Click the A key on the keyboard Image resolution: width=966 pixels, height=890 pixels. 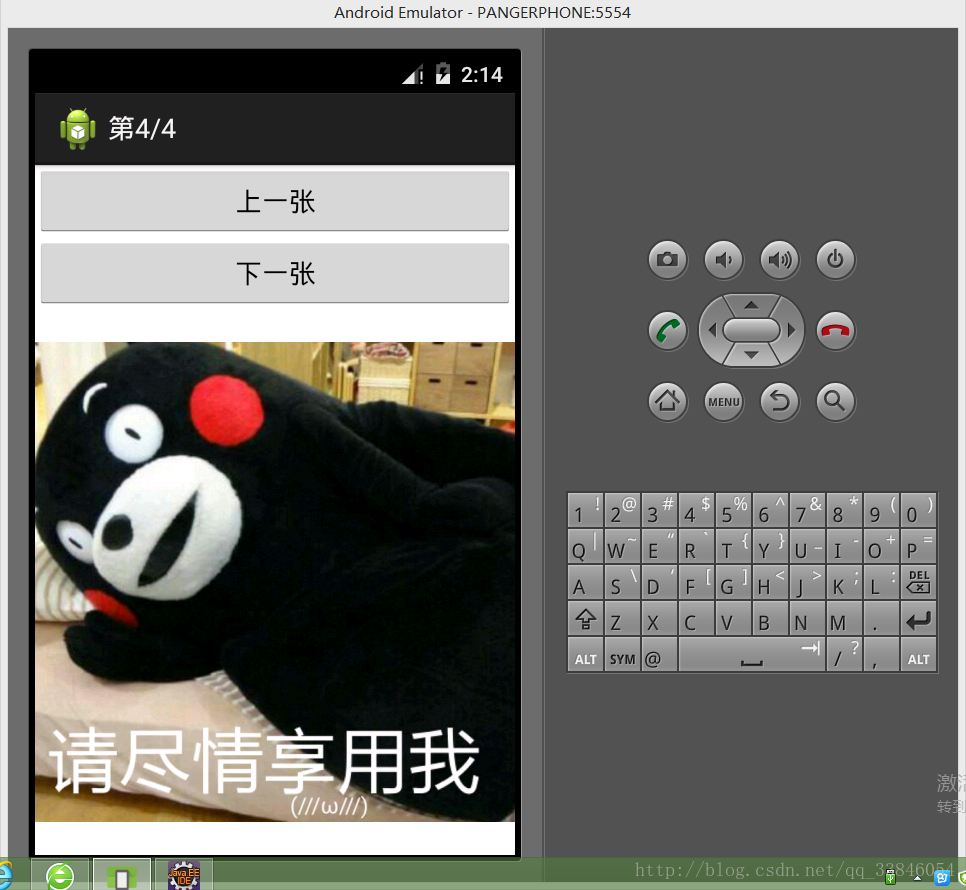(585, 582)
